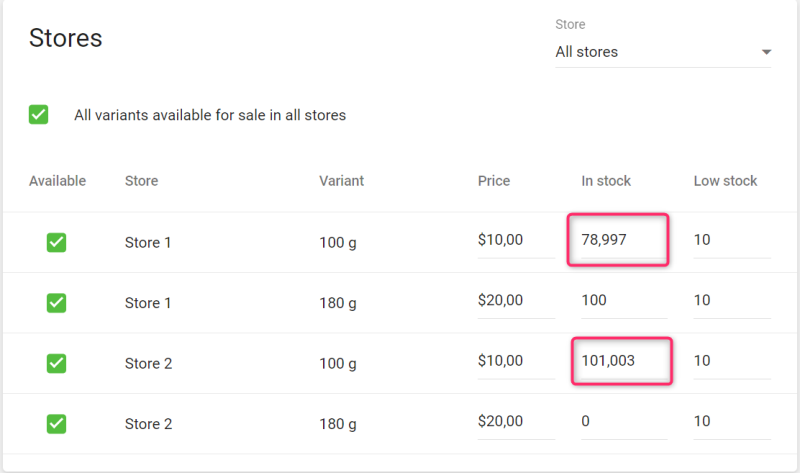Edit low stock field for Store 2 180 g
This screenshot has height=473, width=800.
731,422
